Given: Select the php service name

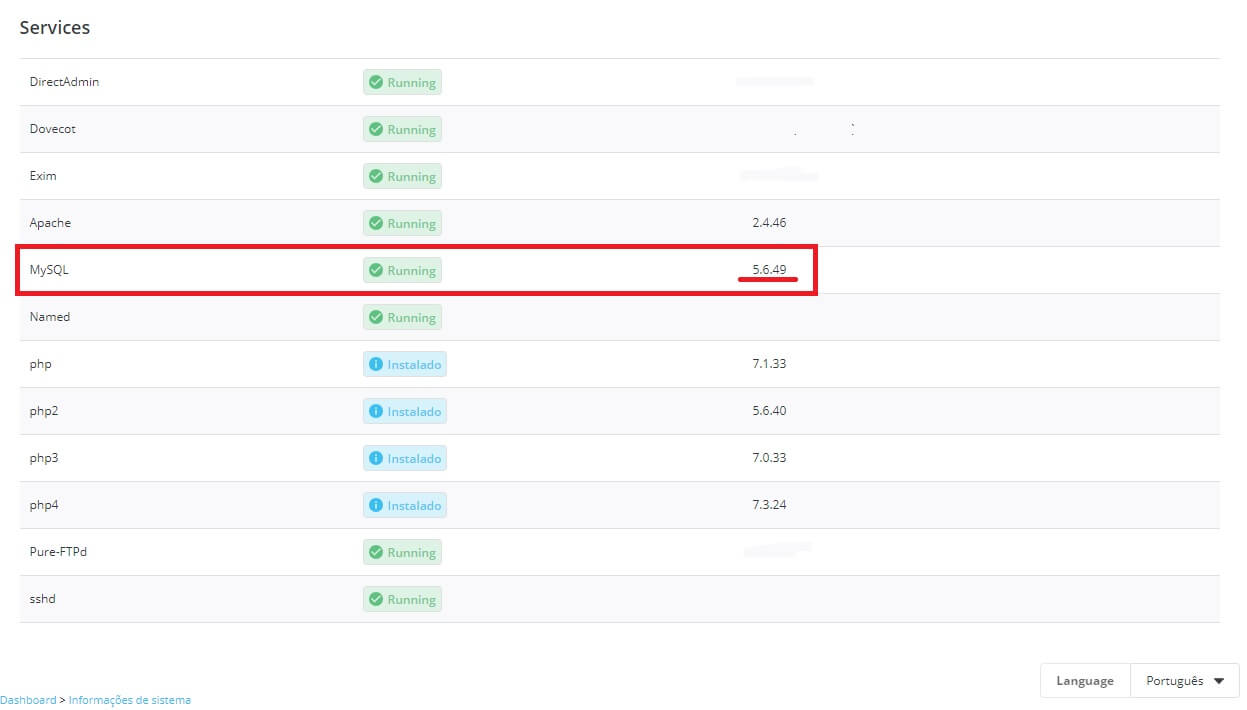Looking at the screenshot, I should tap(40, 365).
